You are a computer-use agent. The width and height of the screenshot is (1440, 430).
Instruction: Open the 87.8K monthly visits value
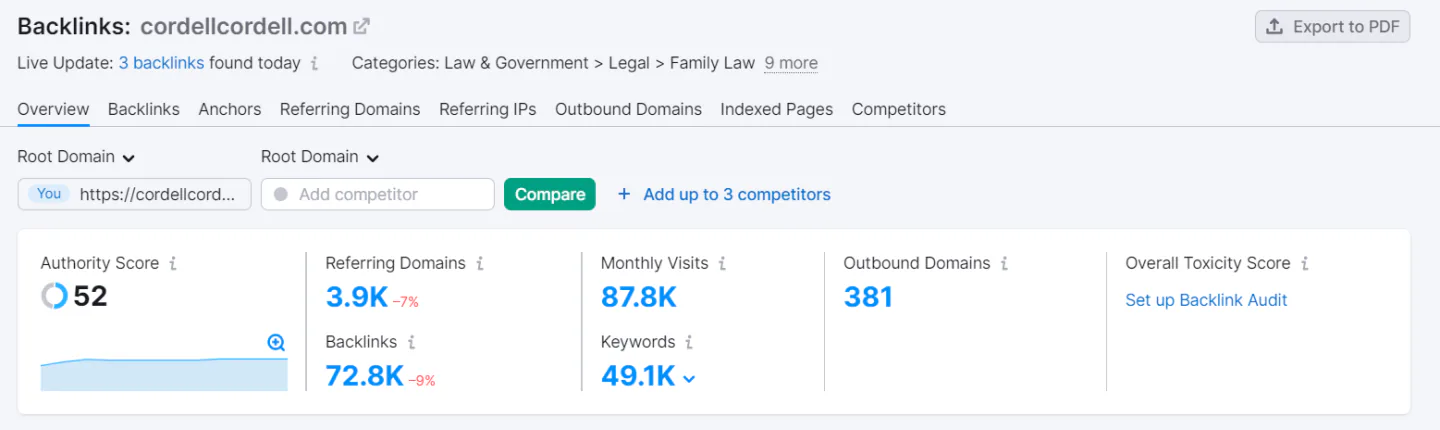click(639, 297)
